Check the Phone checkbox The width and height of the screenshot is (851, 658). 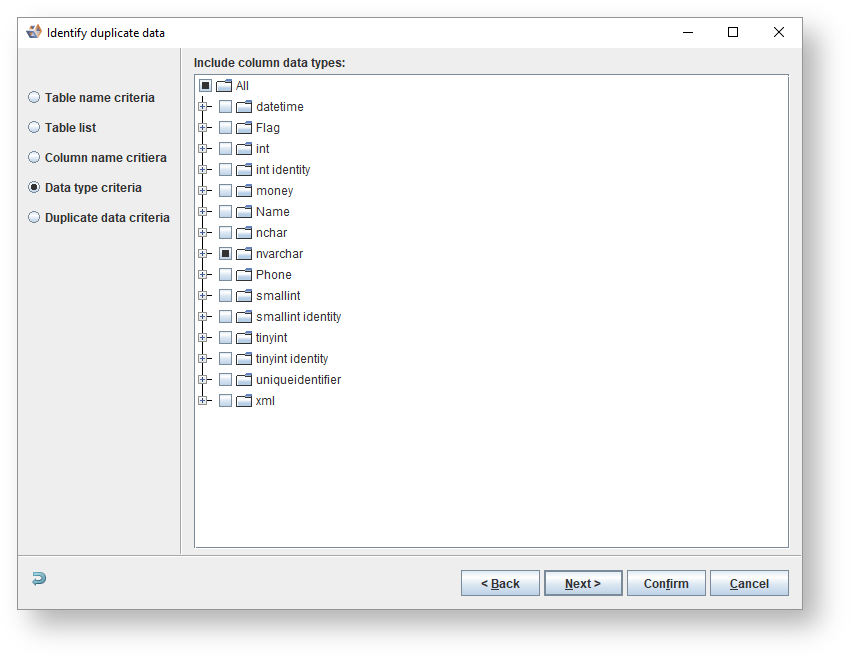(x=225, y=275)
